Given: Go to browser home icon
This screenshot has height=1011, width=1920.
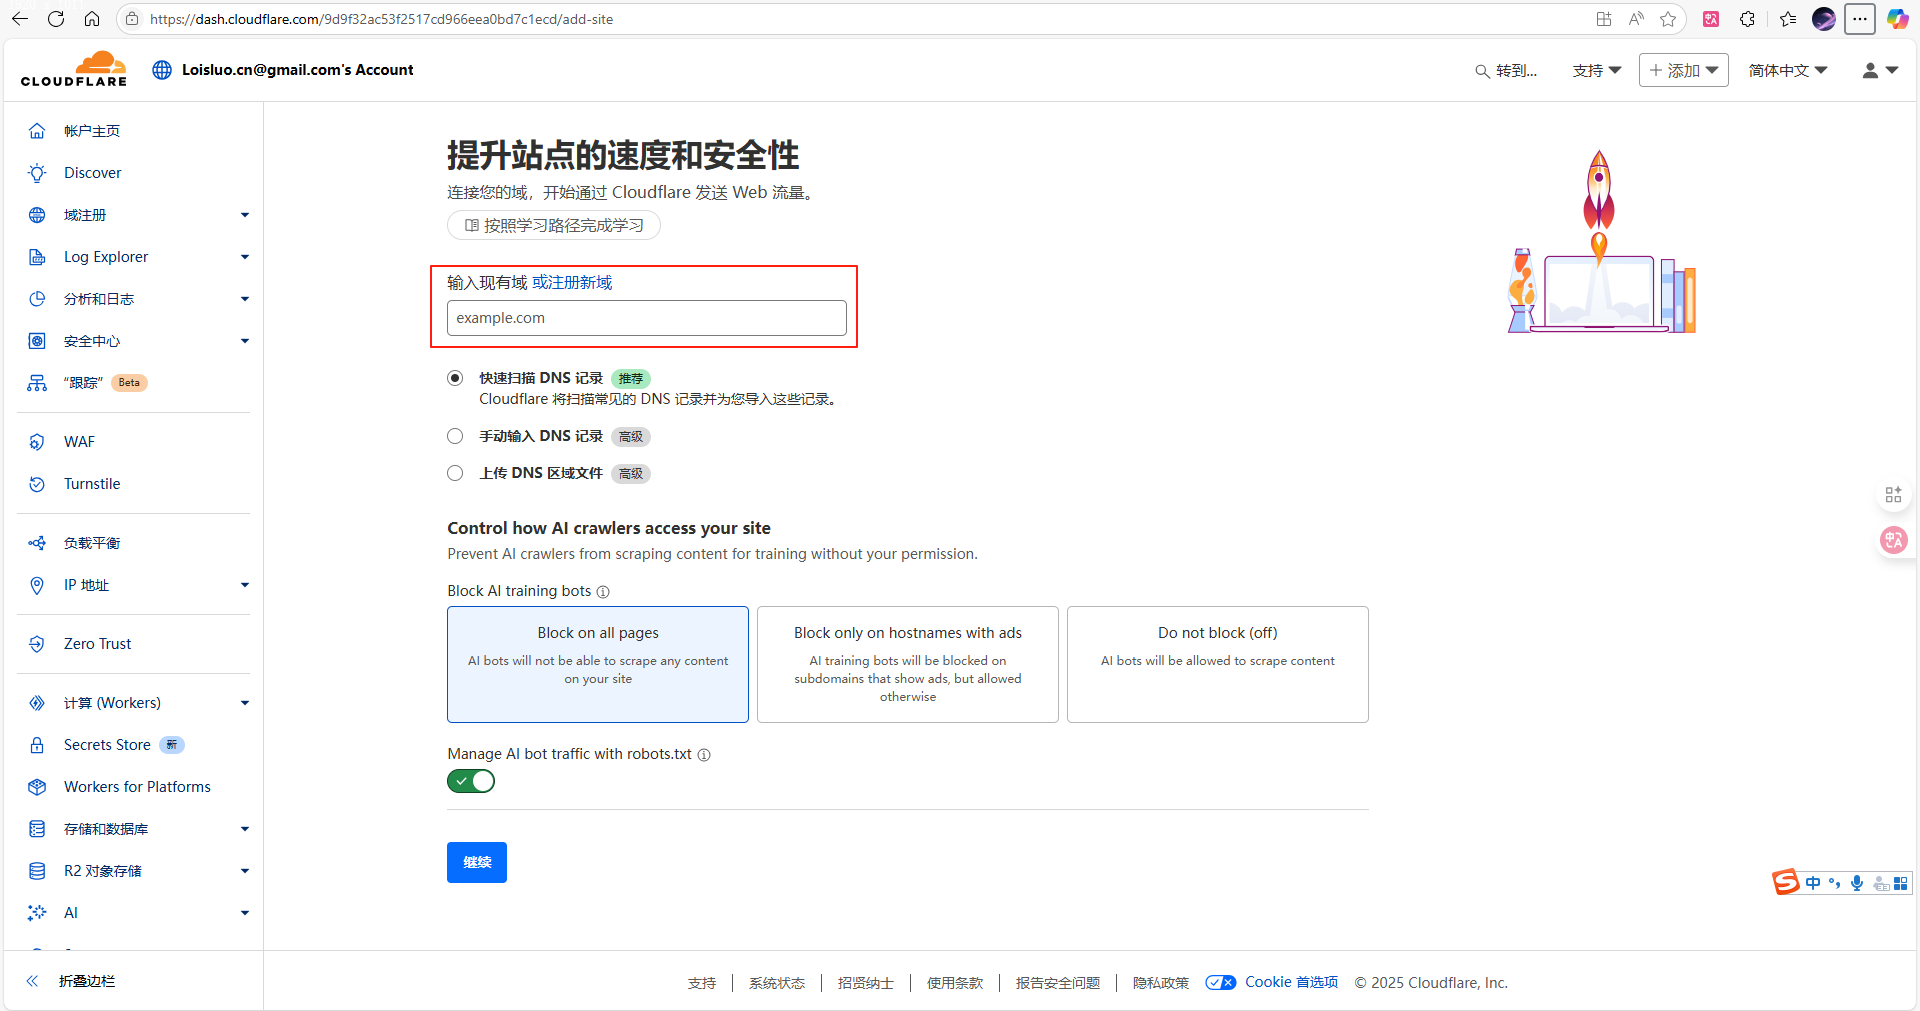Looking at the screenshot, I should (92, 19).
